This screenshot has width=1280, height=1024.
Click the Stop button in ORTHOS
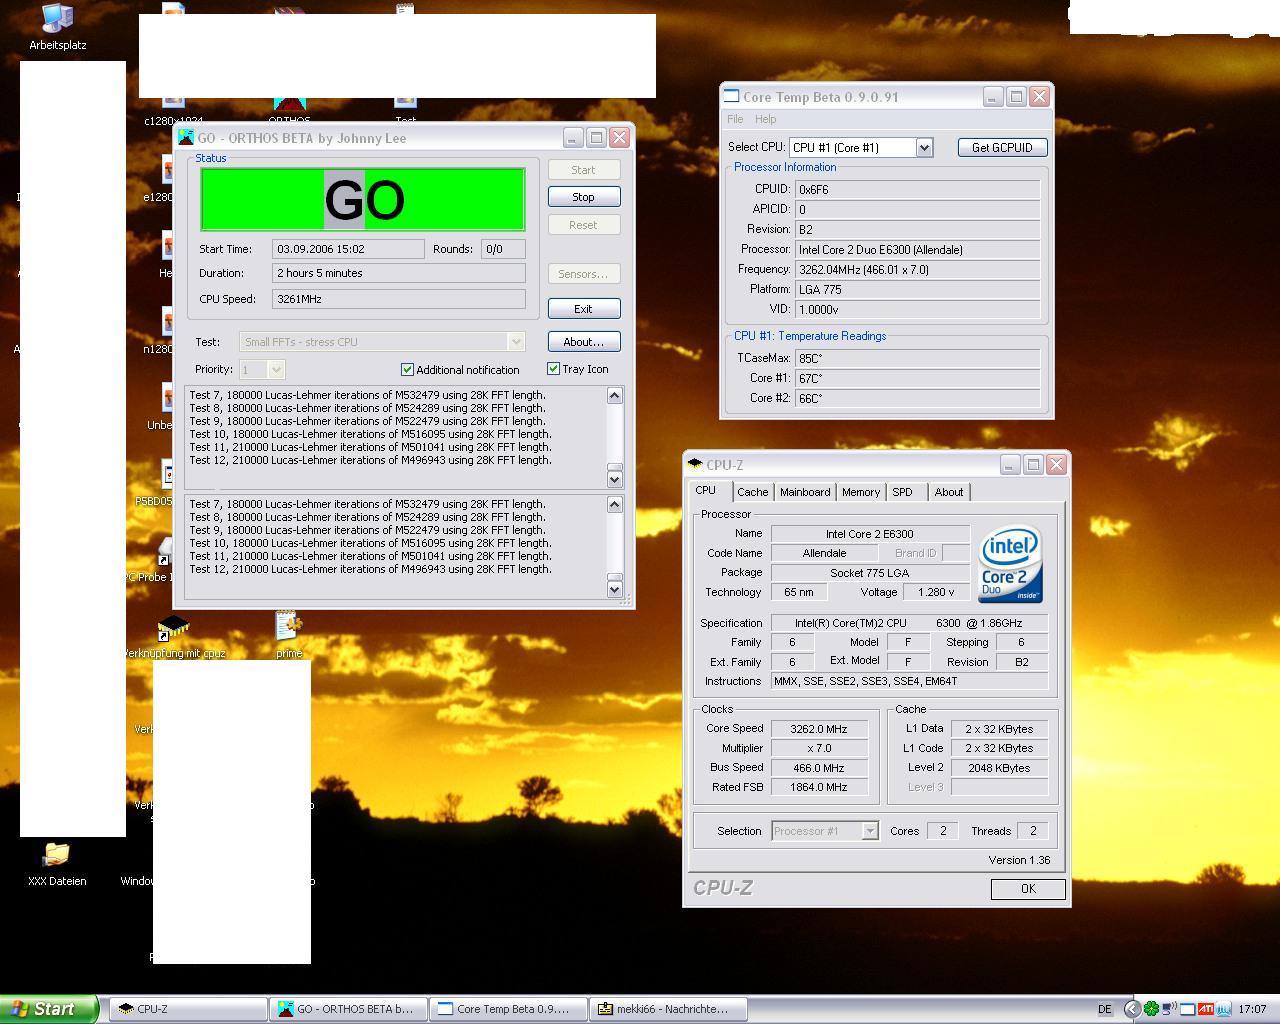click(584, 197)
